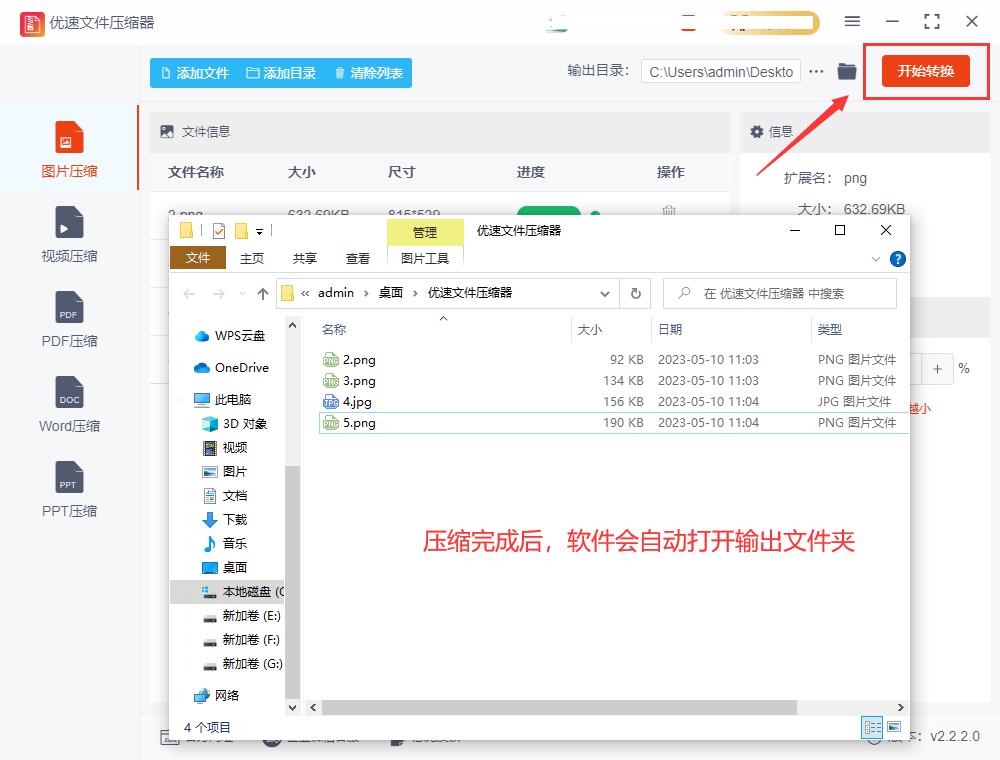Open the address bar dropdown arrow
Image resolution: width=1000 pixels, height=760 pixels.
click(605, 293)
